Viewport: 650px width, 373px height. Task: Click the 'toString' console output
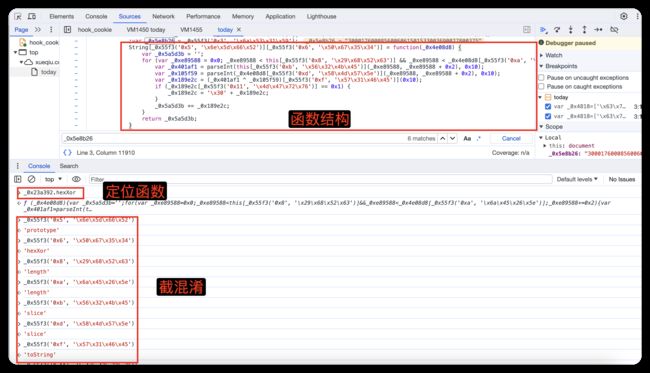39,355
